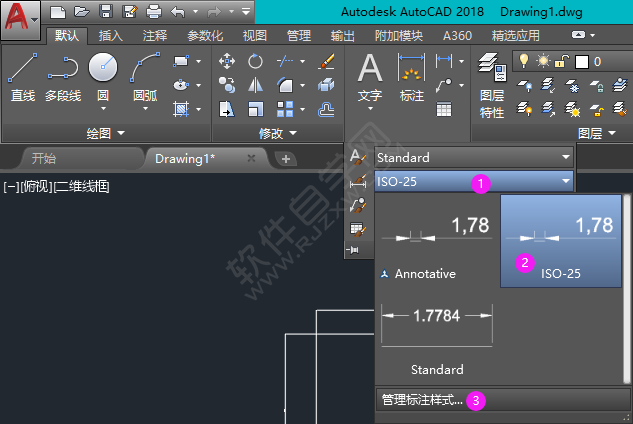Click the Dimension tool icon
This screenshot has width=633, height=424.
click(411, 68)
